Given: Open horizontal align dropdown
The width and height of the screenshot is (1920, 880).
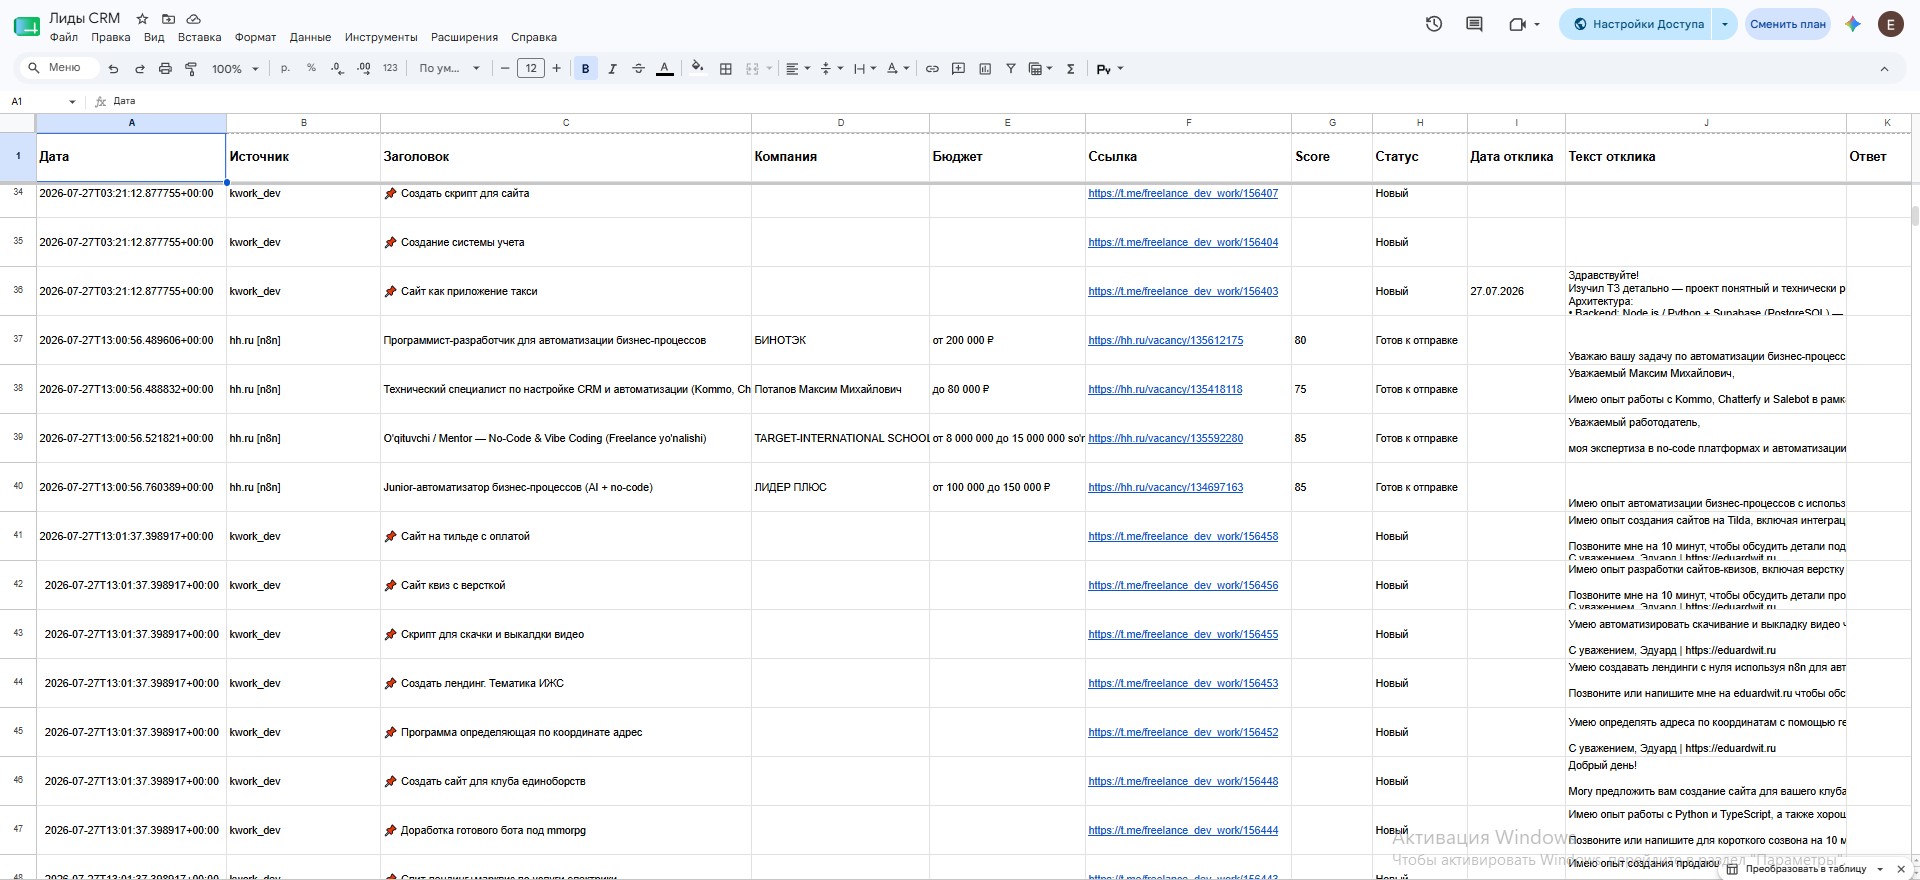Looking at the screenshot, I should [x=797, y=69].
